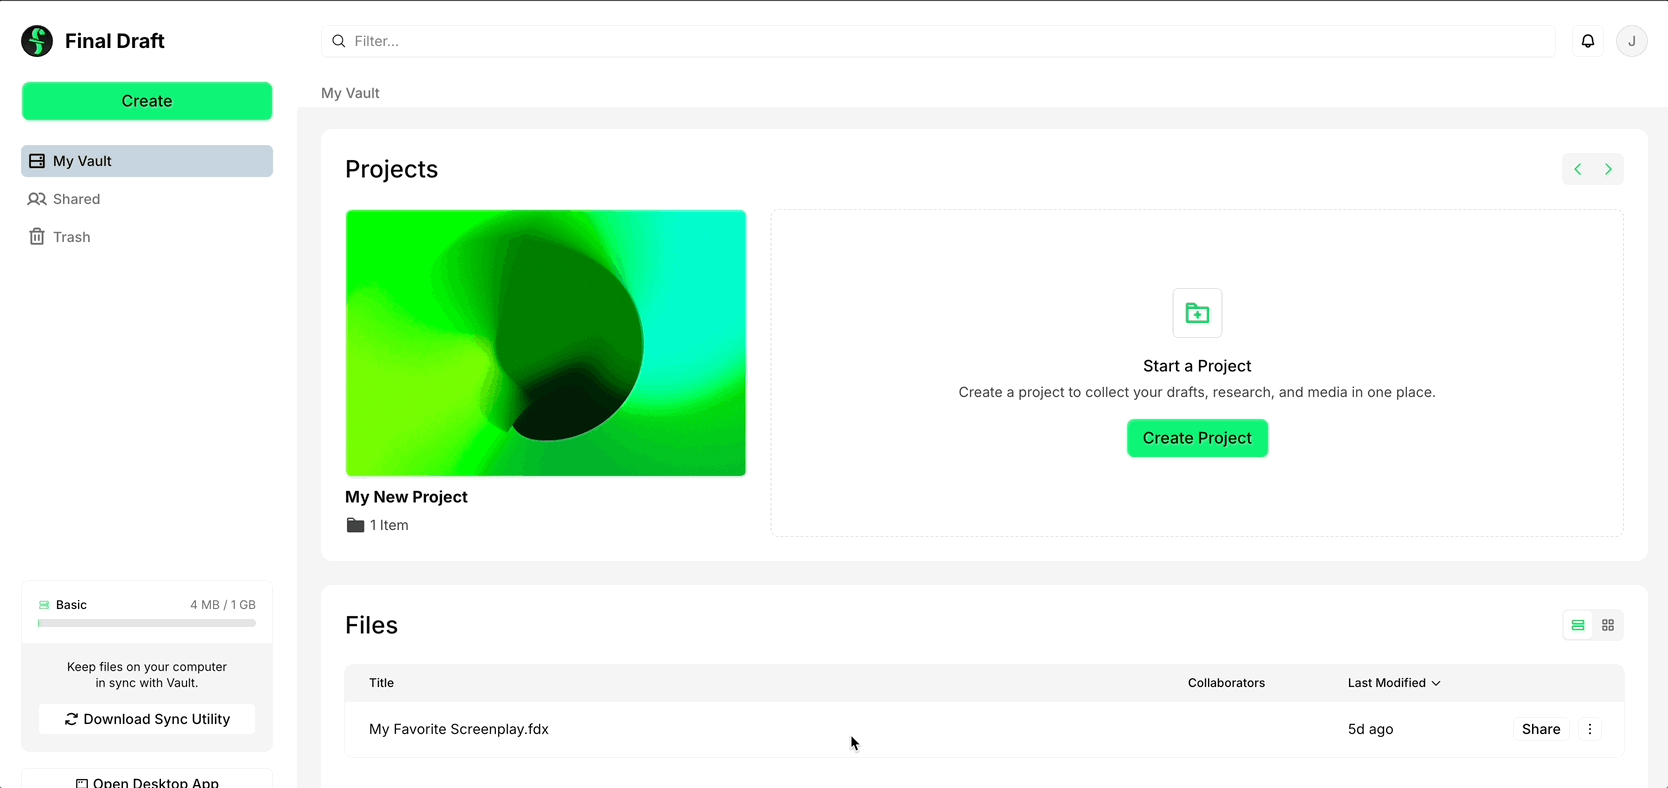
Task: Click the Basic plan storage icon
Action: [x=44, y=605]
